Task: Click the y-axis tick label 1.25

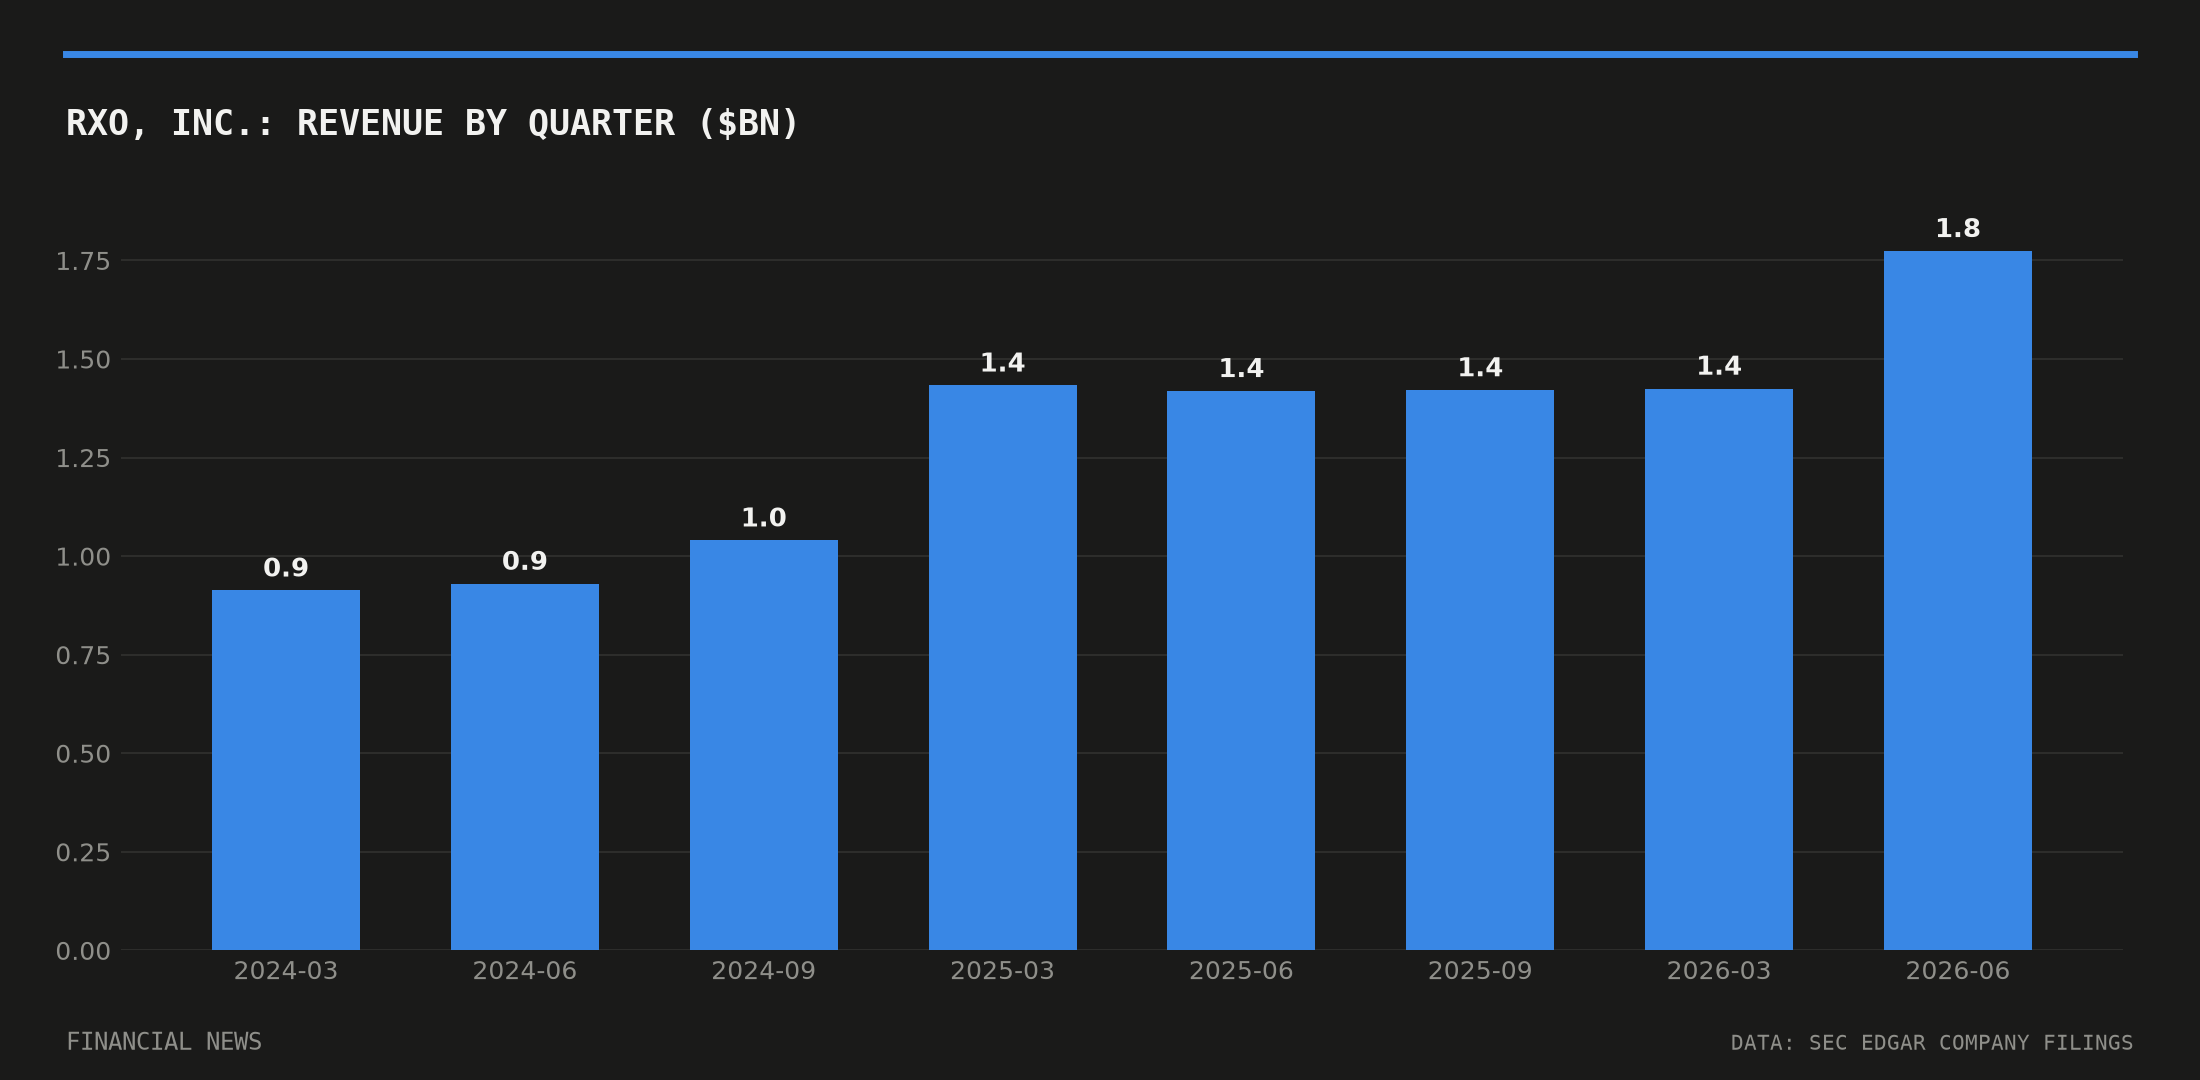Action: [x=83, y=459]
